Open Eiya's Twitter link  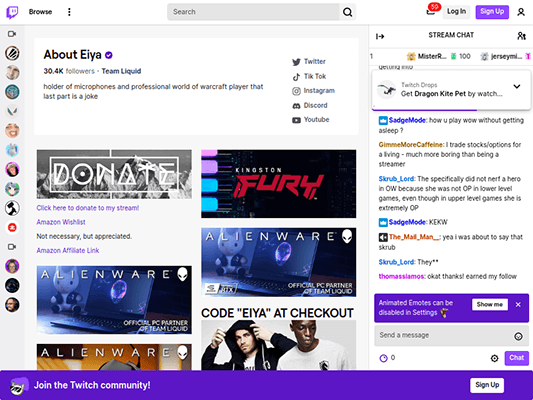[x=309, y=62]
